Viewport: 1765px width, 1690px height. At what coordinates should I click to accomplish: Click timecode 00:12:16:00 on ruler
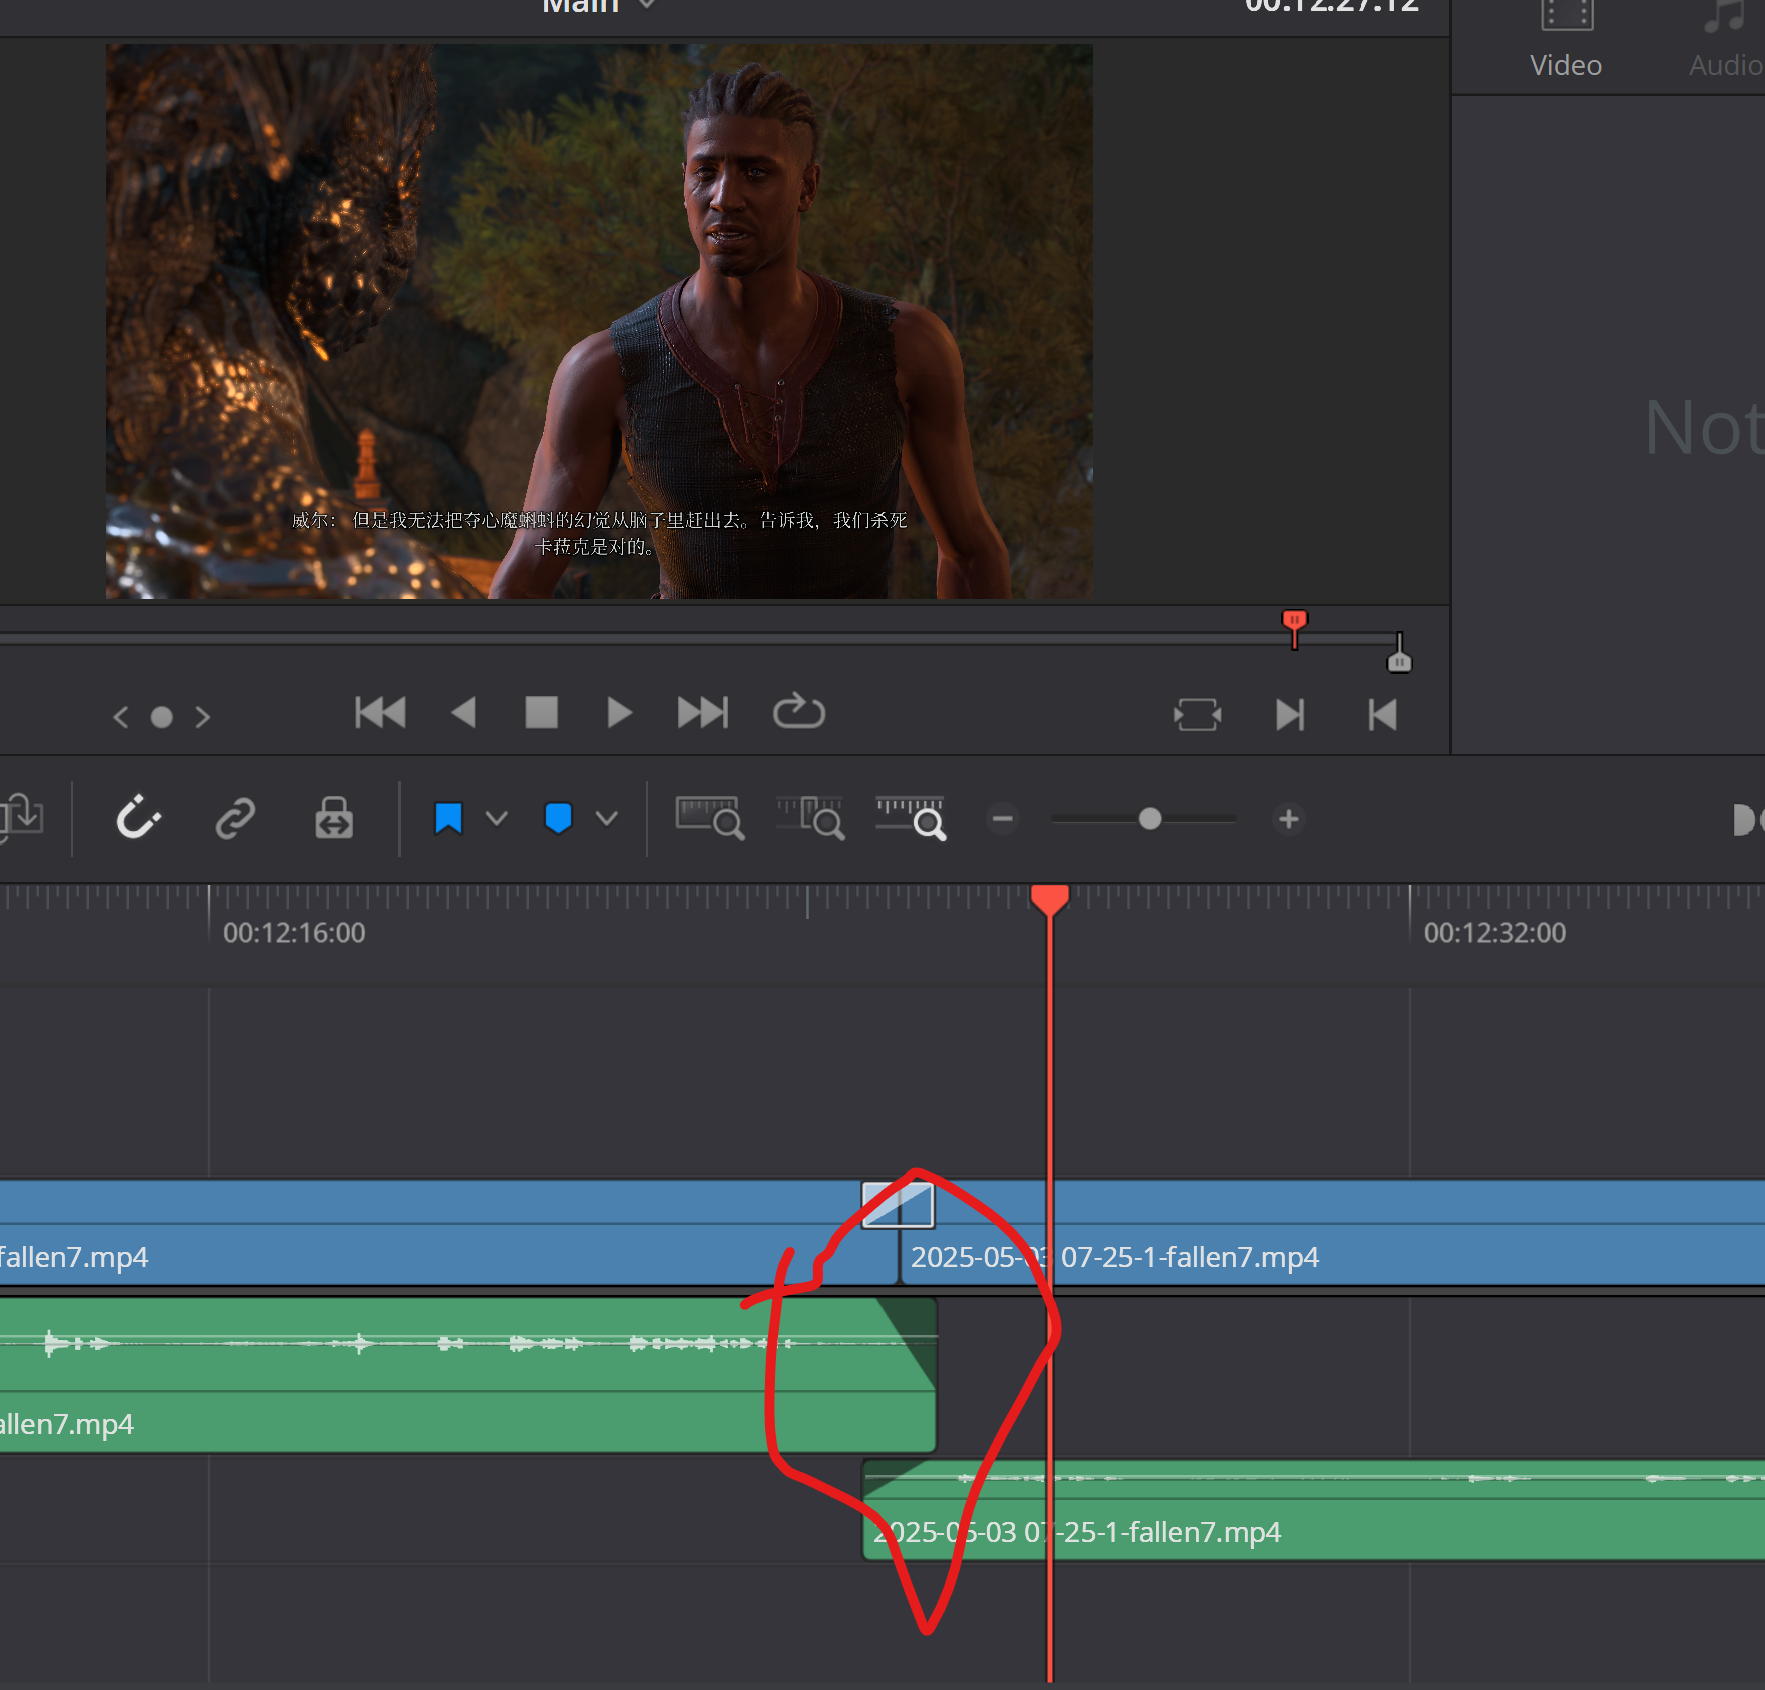(294, 933)
